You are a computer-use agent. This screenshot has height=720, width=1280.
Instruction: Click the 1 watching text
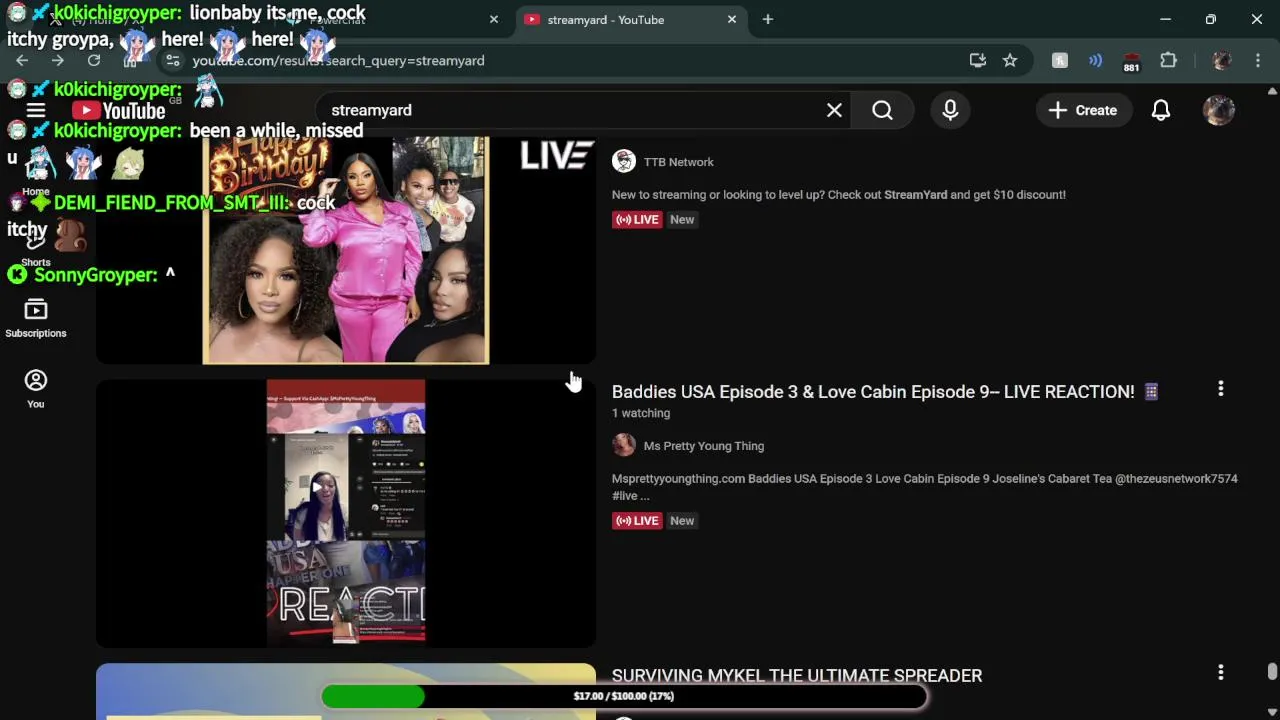[x=641, y=413]
